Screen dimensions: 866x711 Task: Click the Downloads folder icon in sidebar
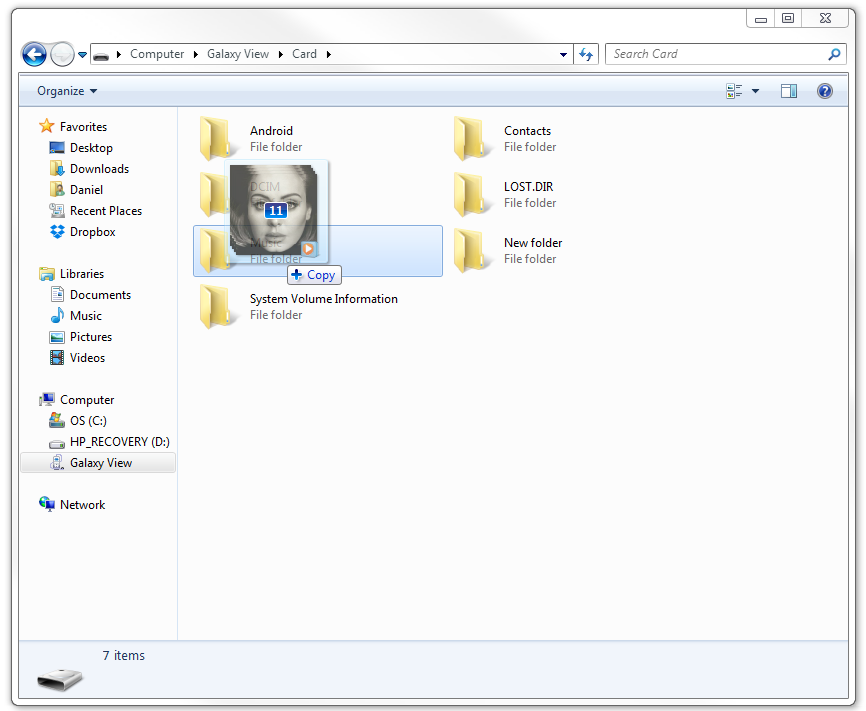[x=57, y=168]
